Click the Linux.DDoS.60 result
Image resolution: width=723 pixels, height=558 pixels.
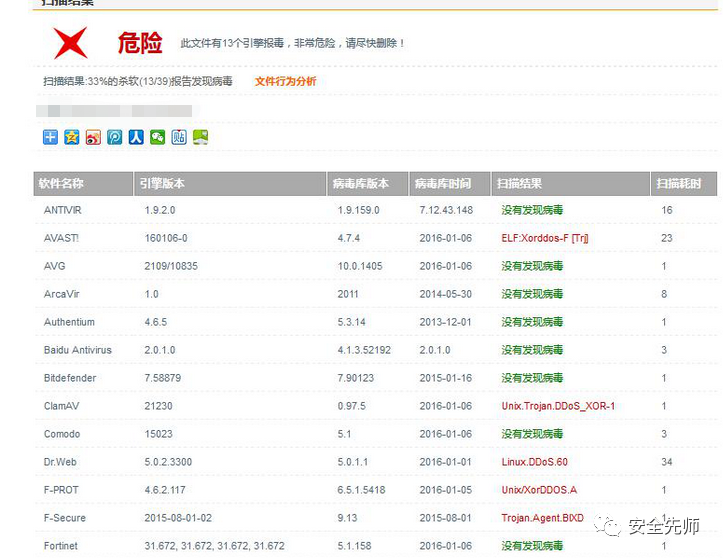(534, 462)
